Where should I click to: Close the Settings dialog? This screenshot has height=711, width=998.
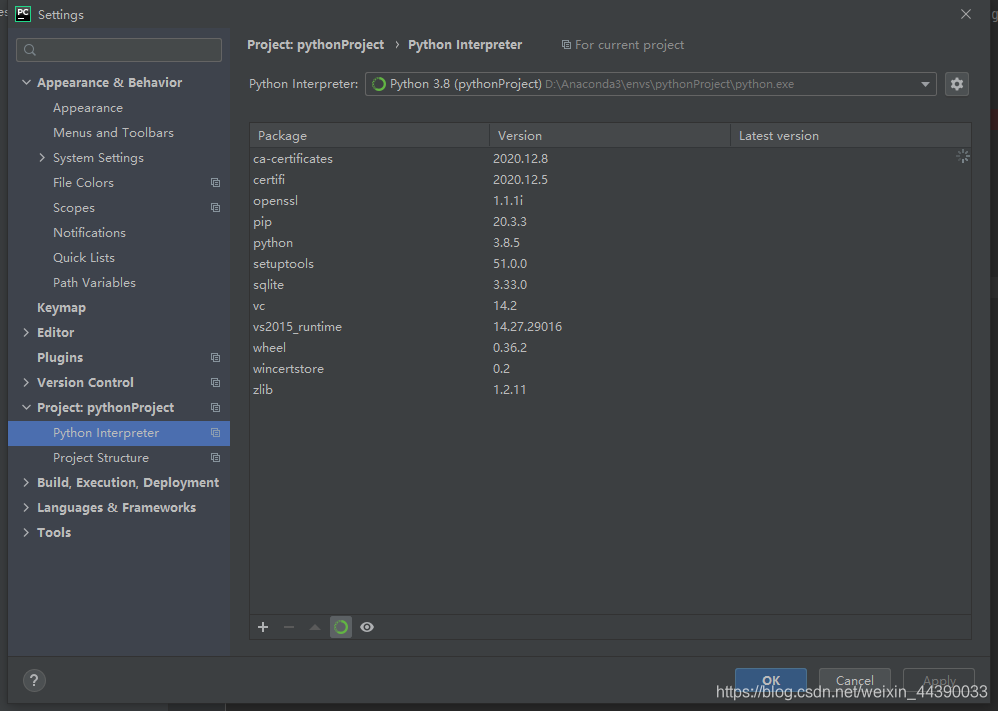pyautogui.click(x=966, y=14)
